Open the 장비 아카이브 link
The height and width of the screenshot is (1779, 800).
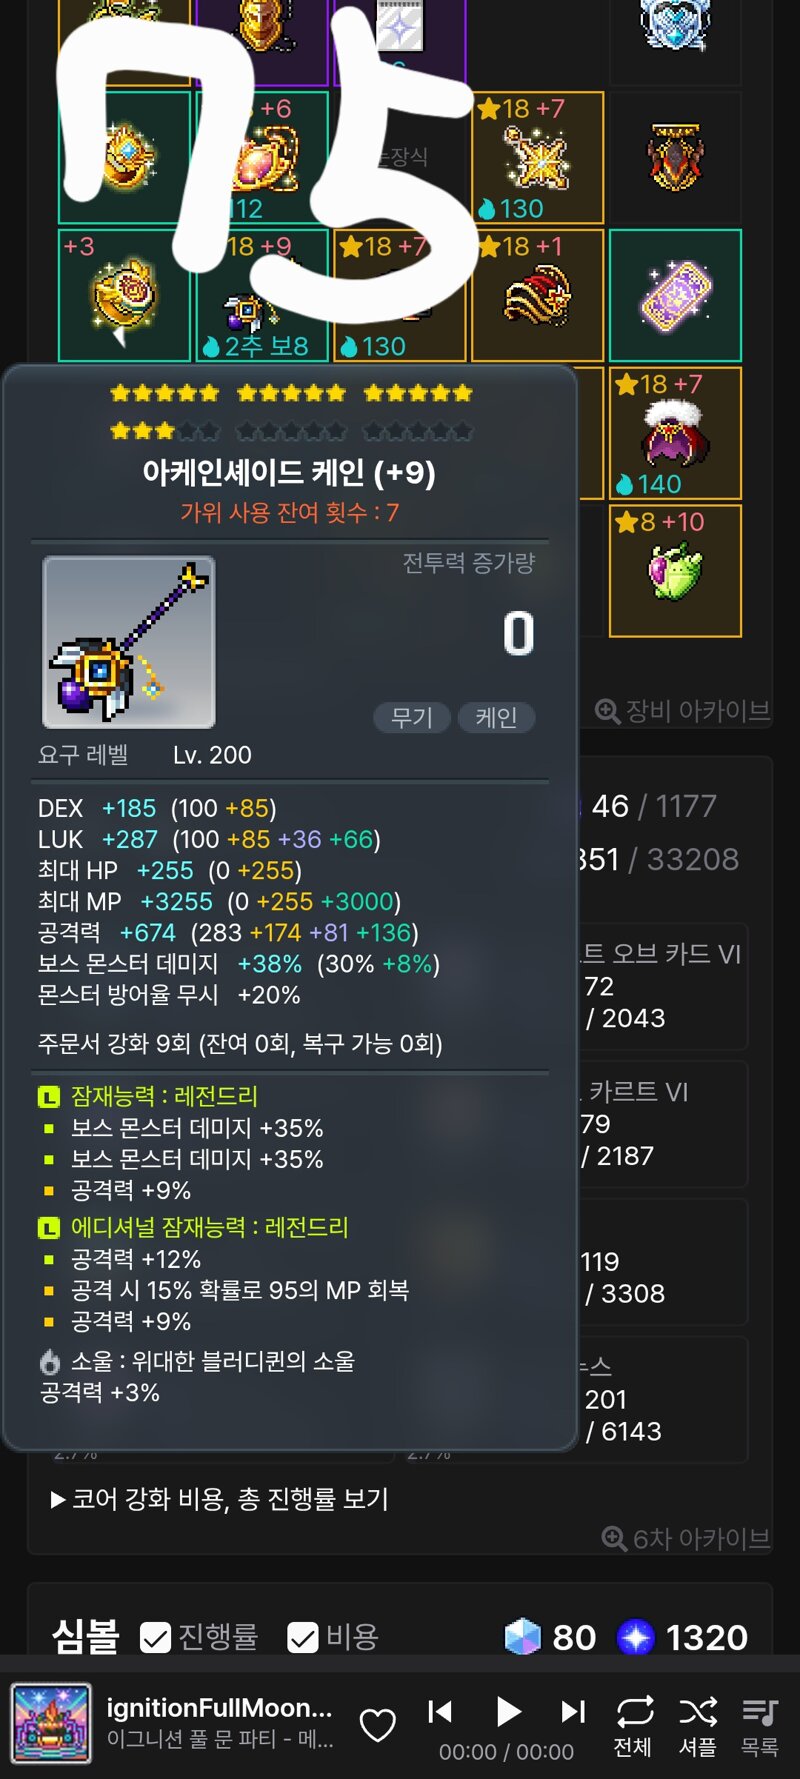[x=683, y=711]
